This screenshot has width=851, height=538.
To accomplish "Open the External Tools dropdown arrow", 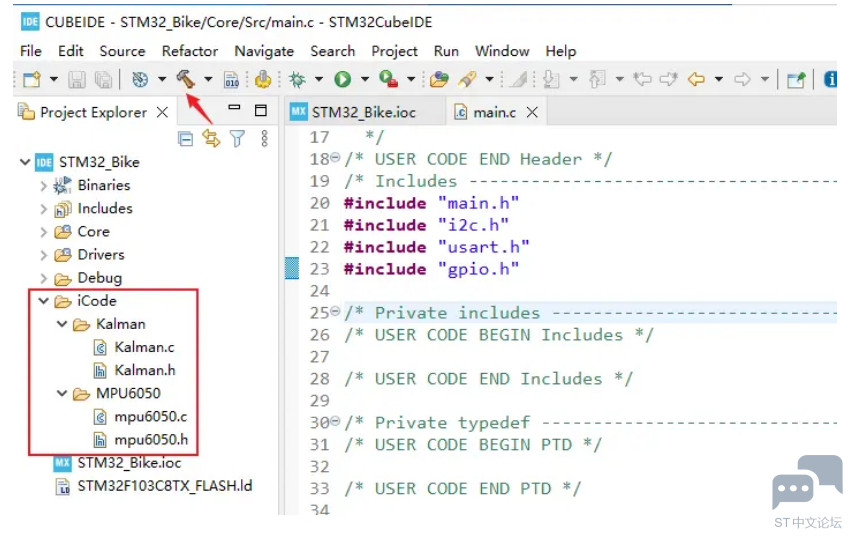I will point(411,79).
